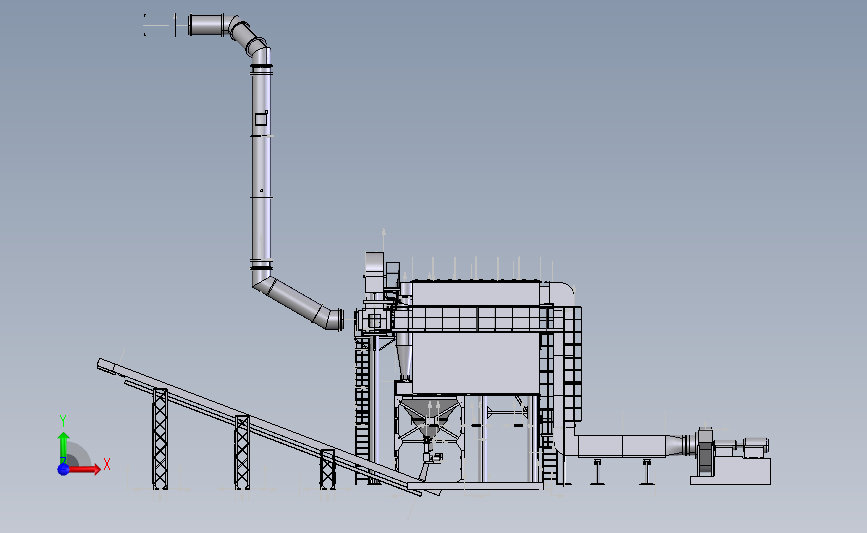
Task: Click the red X axis arrow of triad
Action: click(x=84, y=469)
